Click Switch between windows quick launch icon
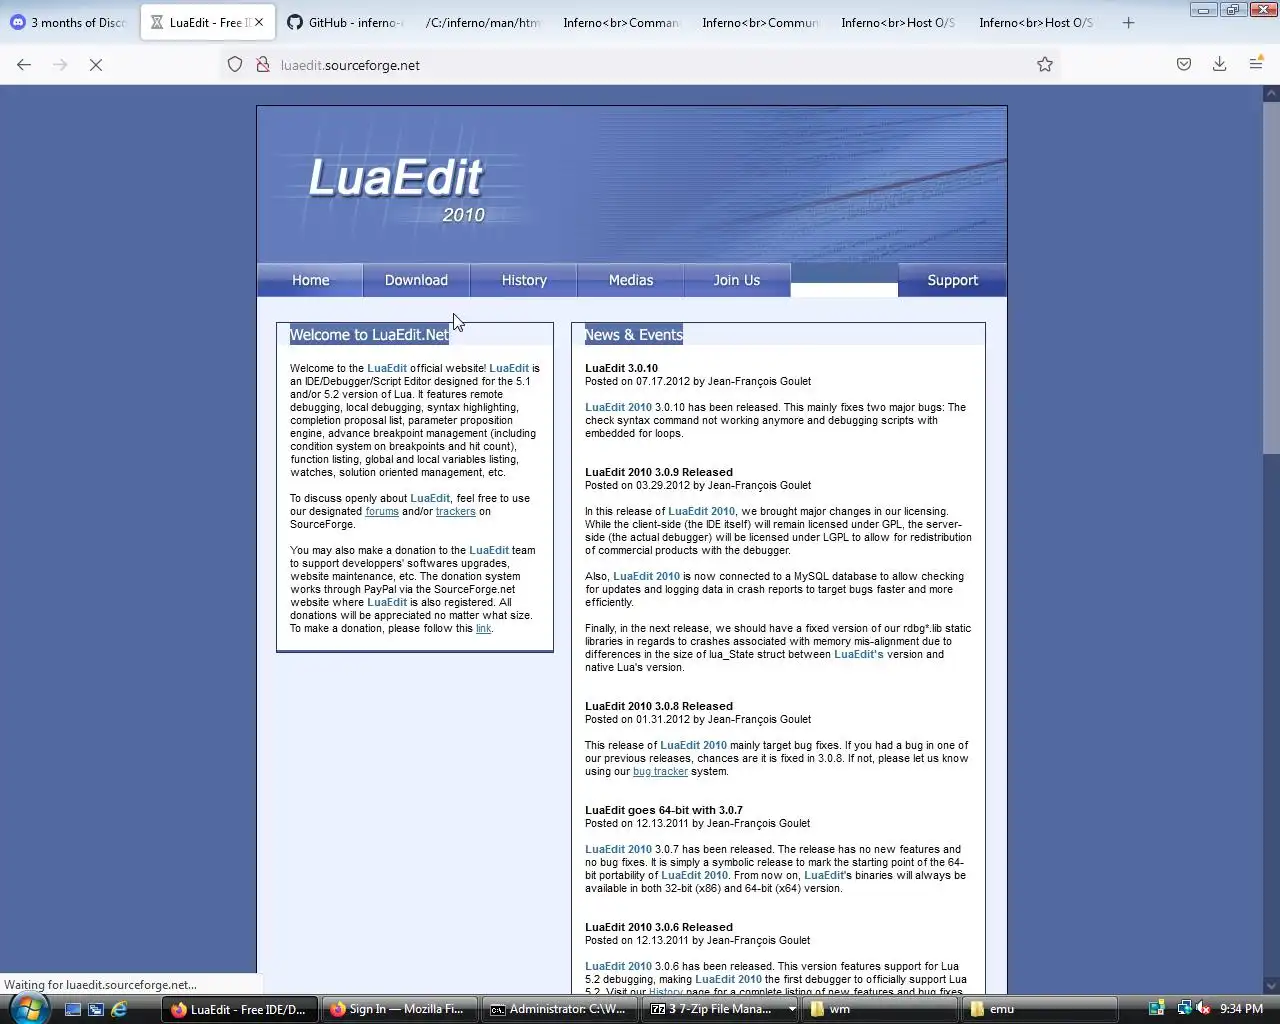The height and width of the screenshot is (1024, 1280). [x=96, y=1009]
